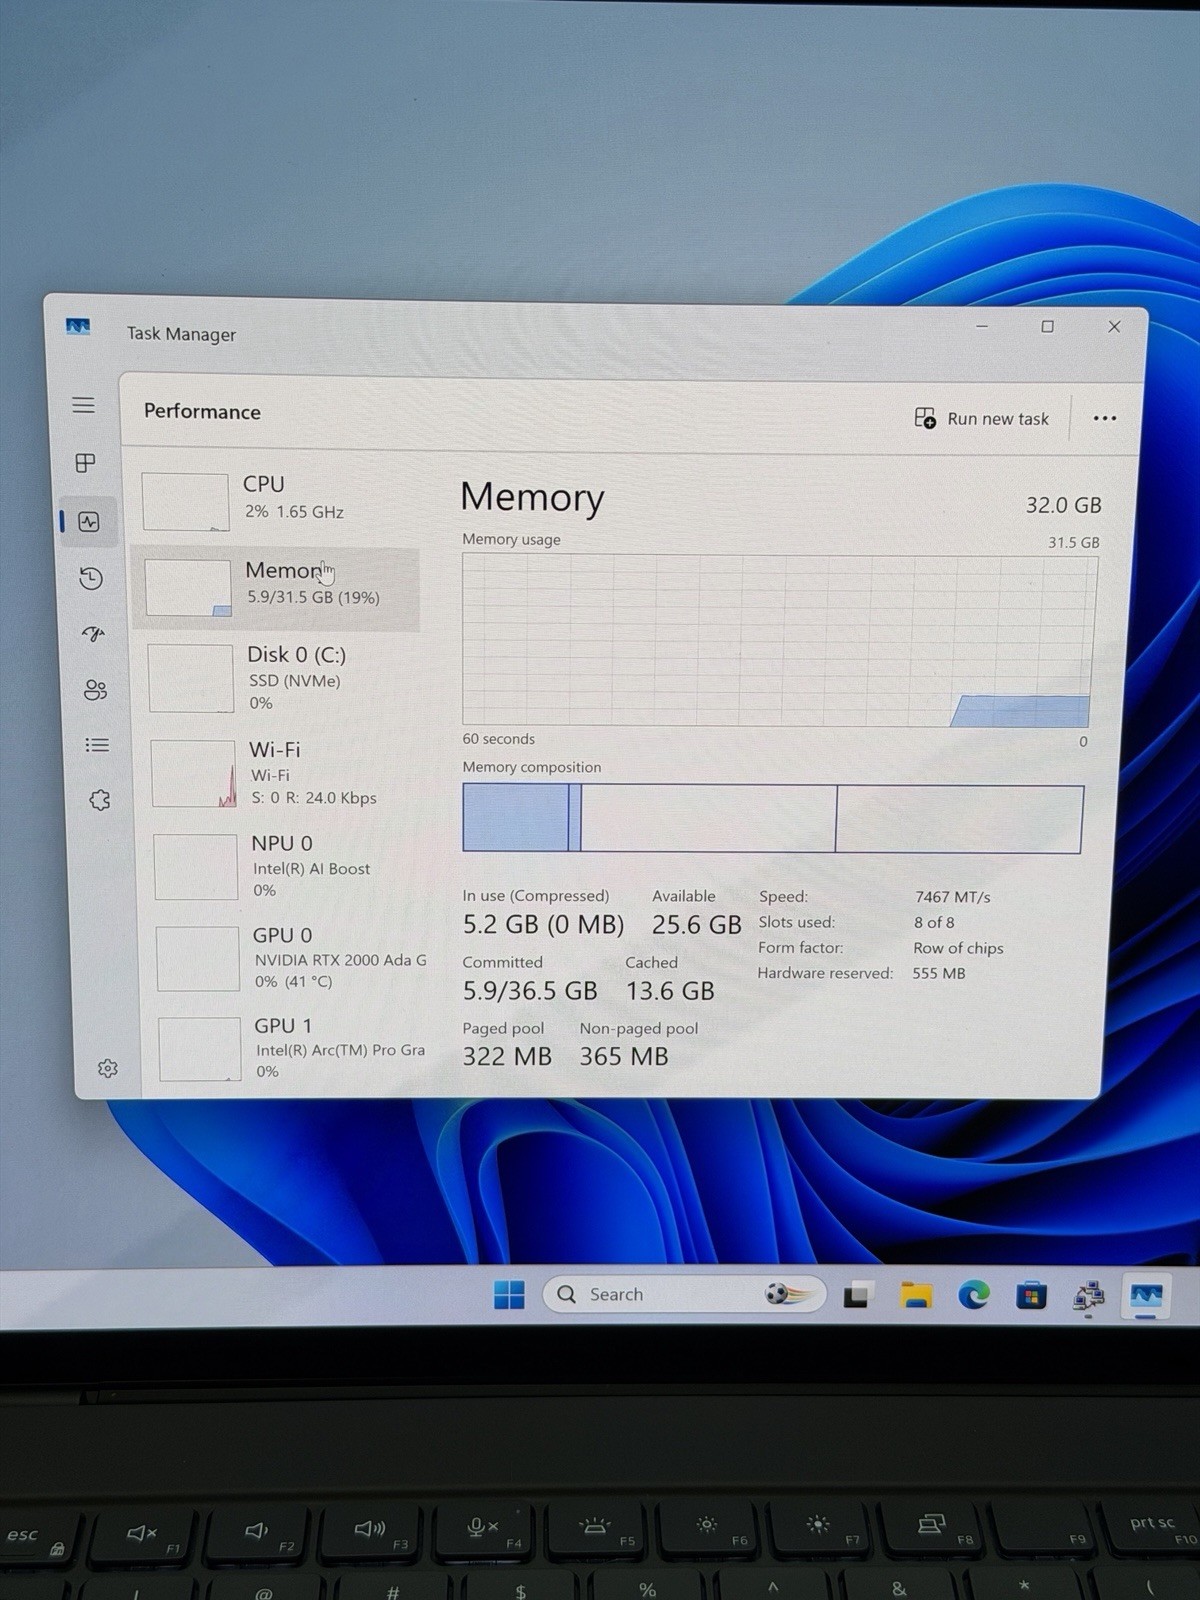The height and width of the screenshot is (1600, 1200).
Task: Open Task Manager settings gear
Action: tap(108, 1068)
